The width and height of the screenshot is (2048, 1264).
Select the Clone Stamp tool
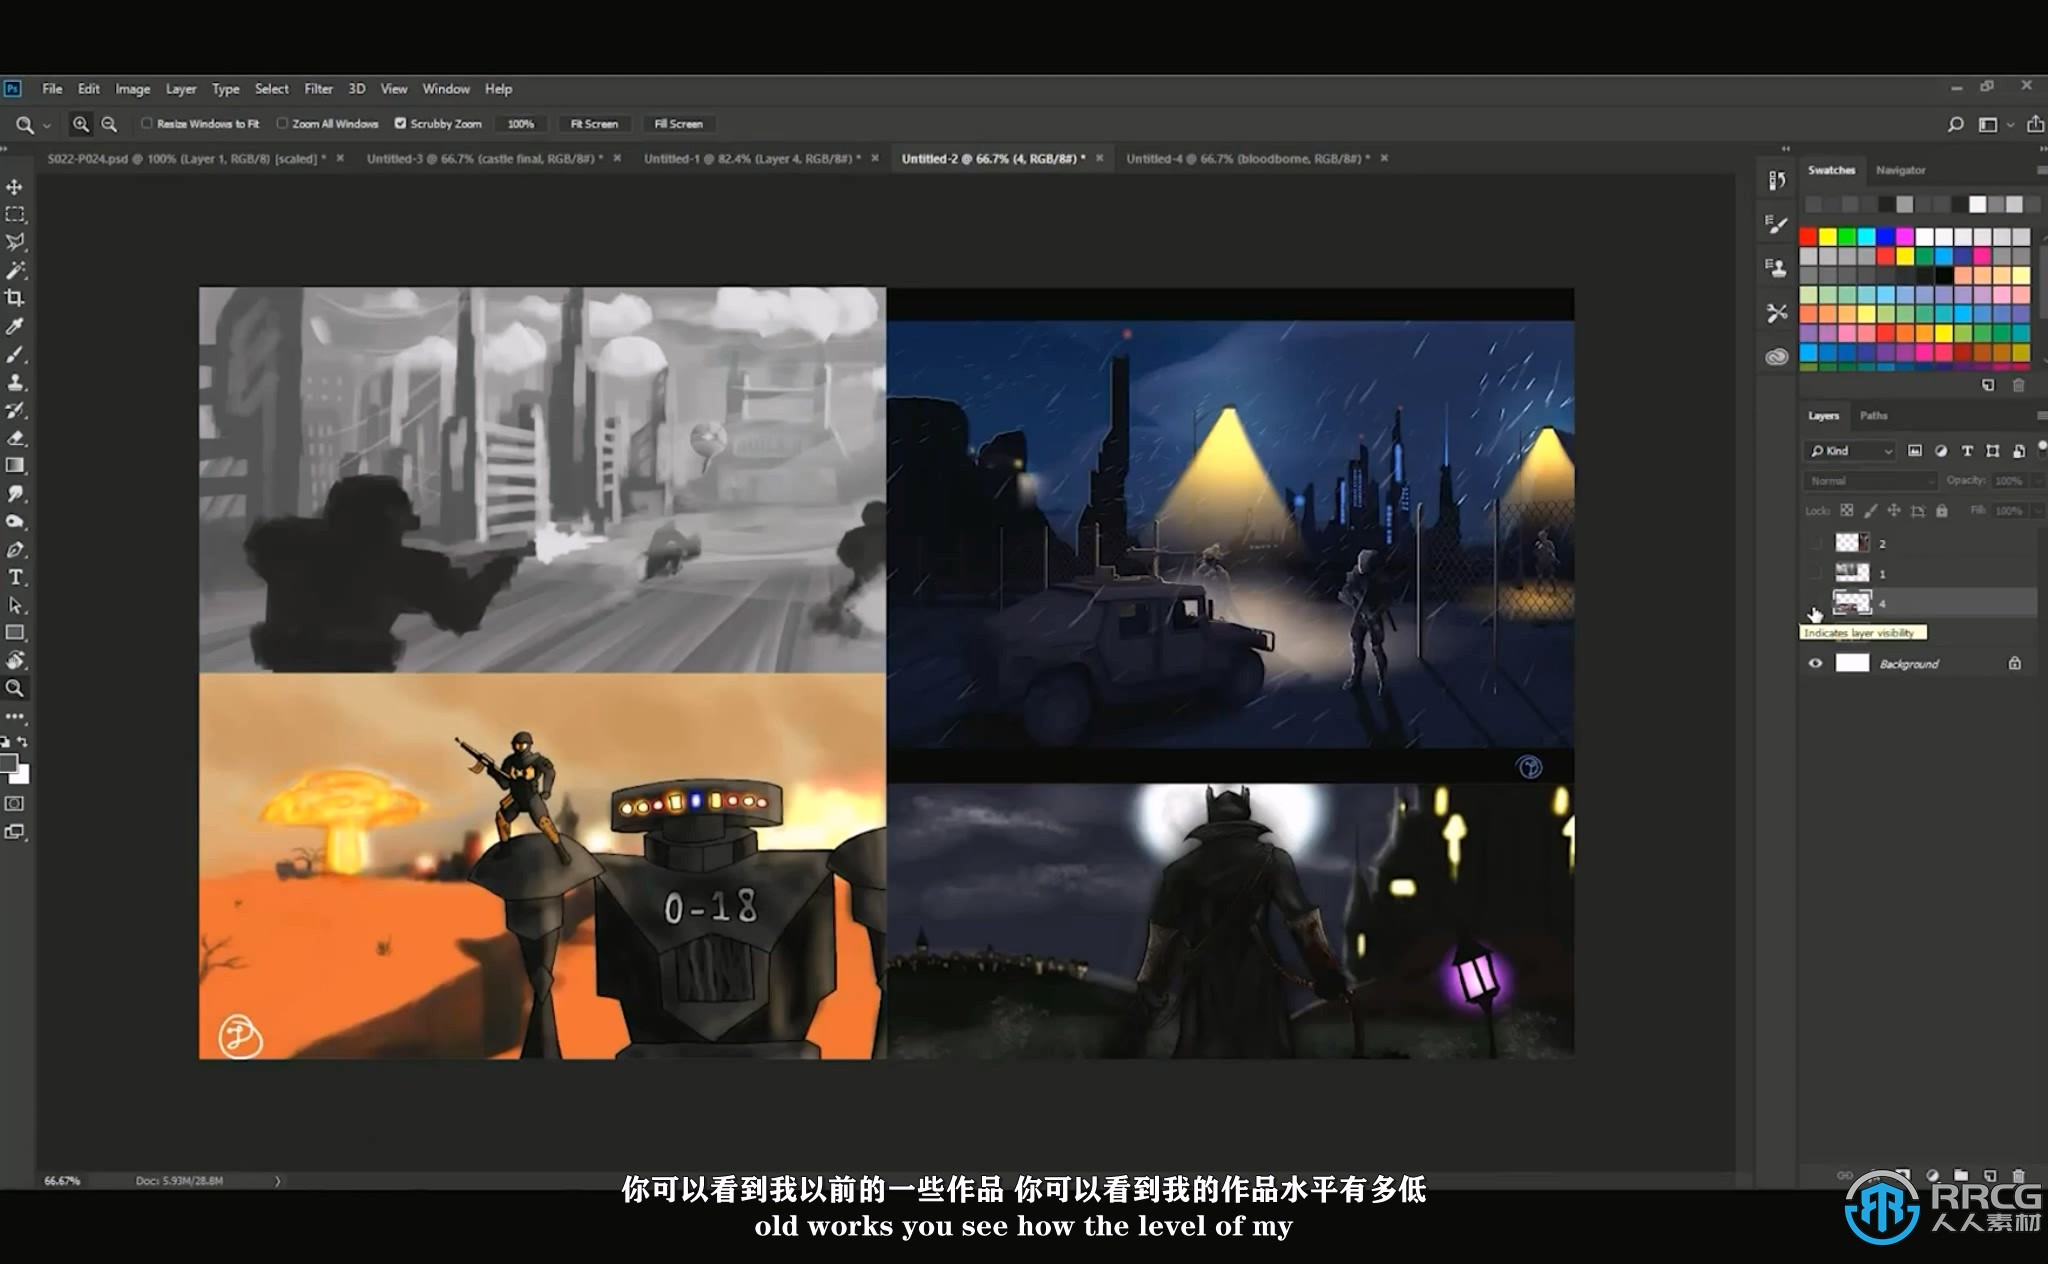[x=15, y=382]
